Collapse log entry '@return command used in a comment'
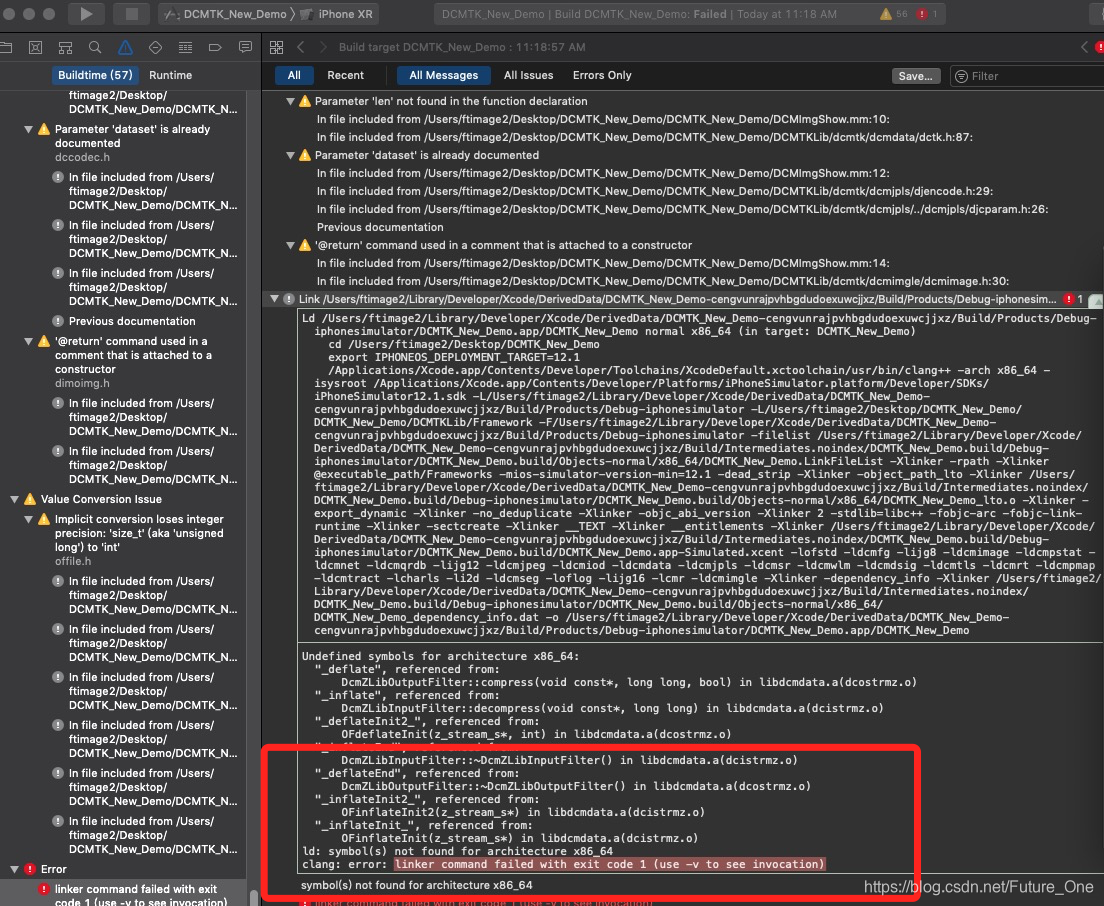Image resolution: width=1104 pixels, height=906 pixels. (x=290, y=246)
